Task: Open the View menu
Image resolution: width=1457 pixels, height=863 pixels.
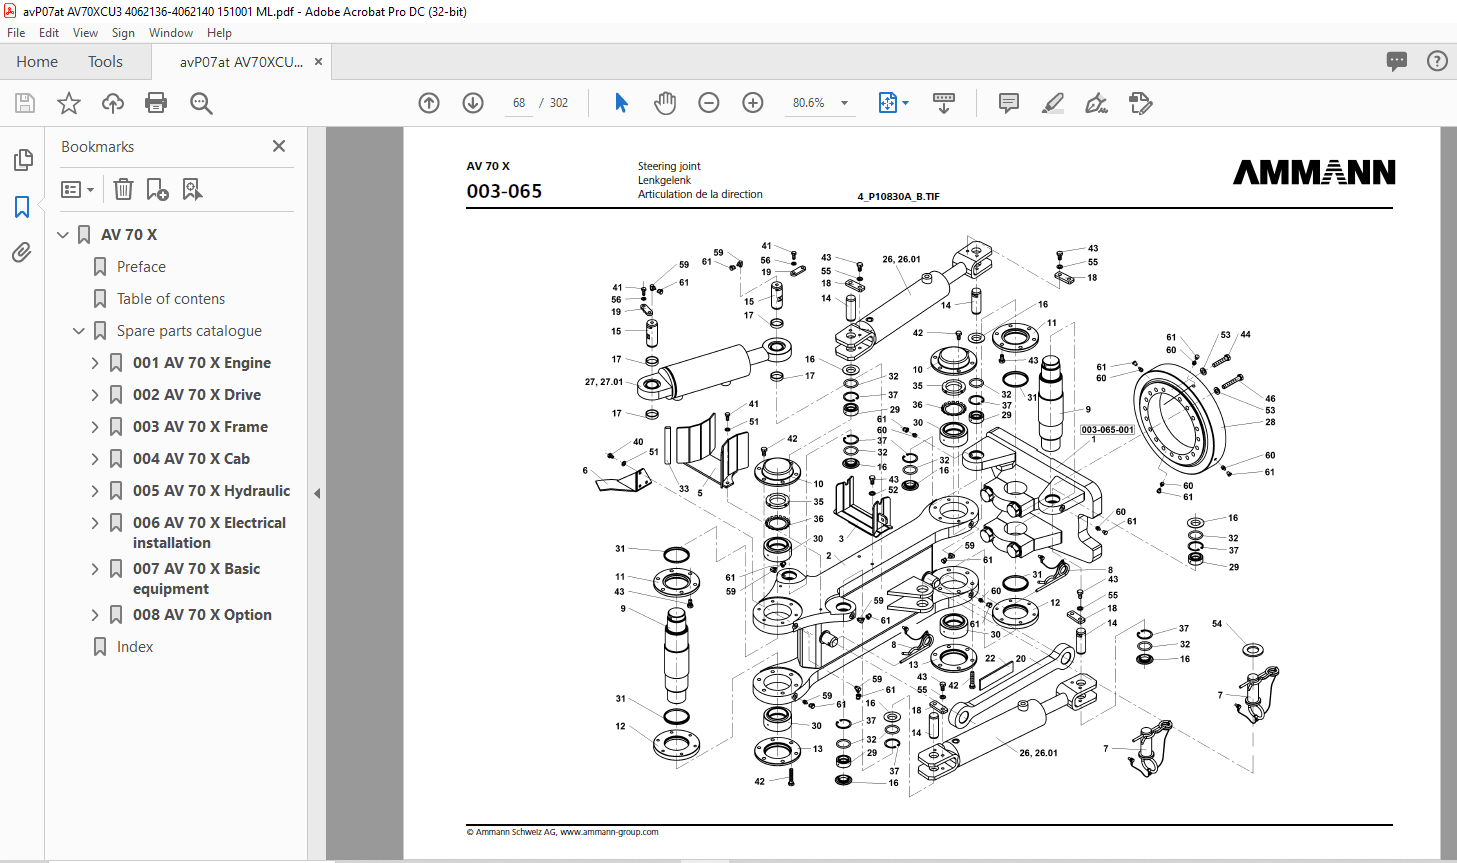Action: click(x=85, y=33)
